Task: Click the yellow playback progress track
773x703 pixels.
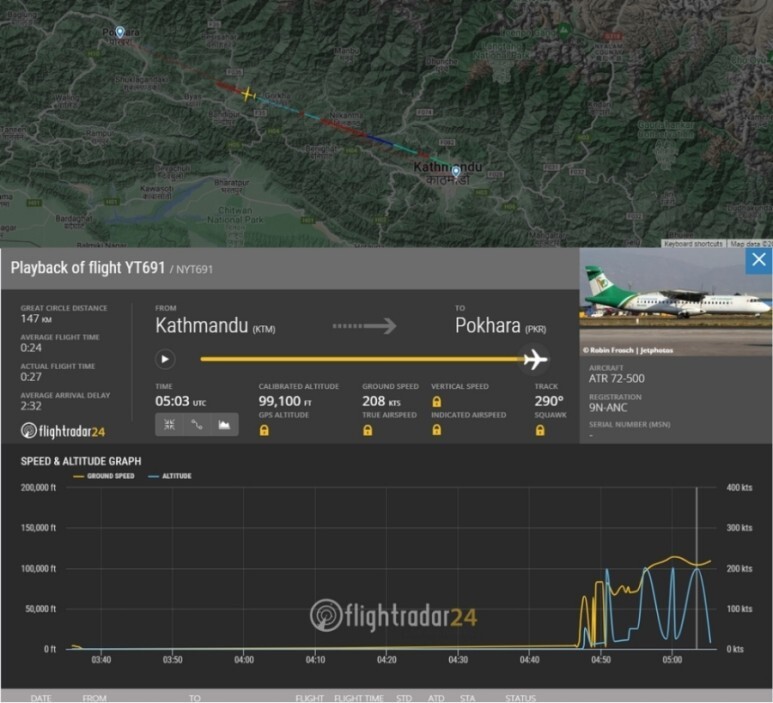Action: coord(362,359)
